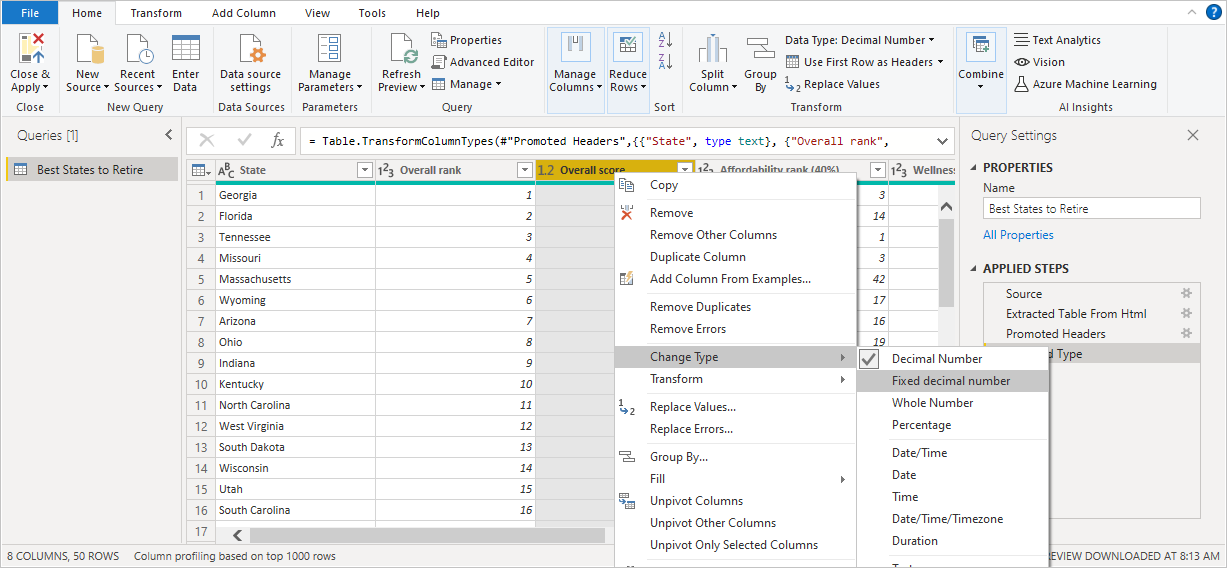Select Remove Duplicates in the context menu
The height and width of the screenshot is (568, 1227).
point(700,307)
